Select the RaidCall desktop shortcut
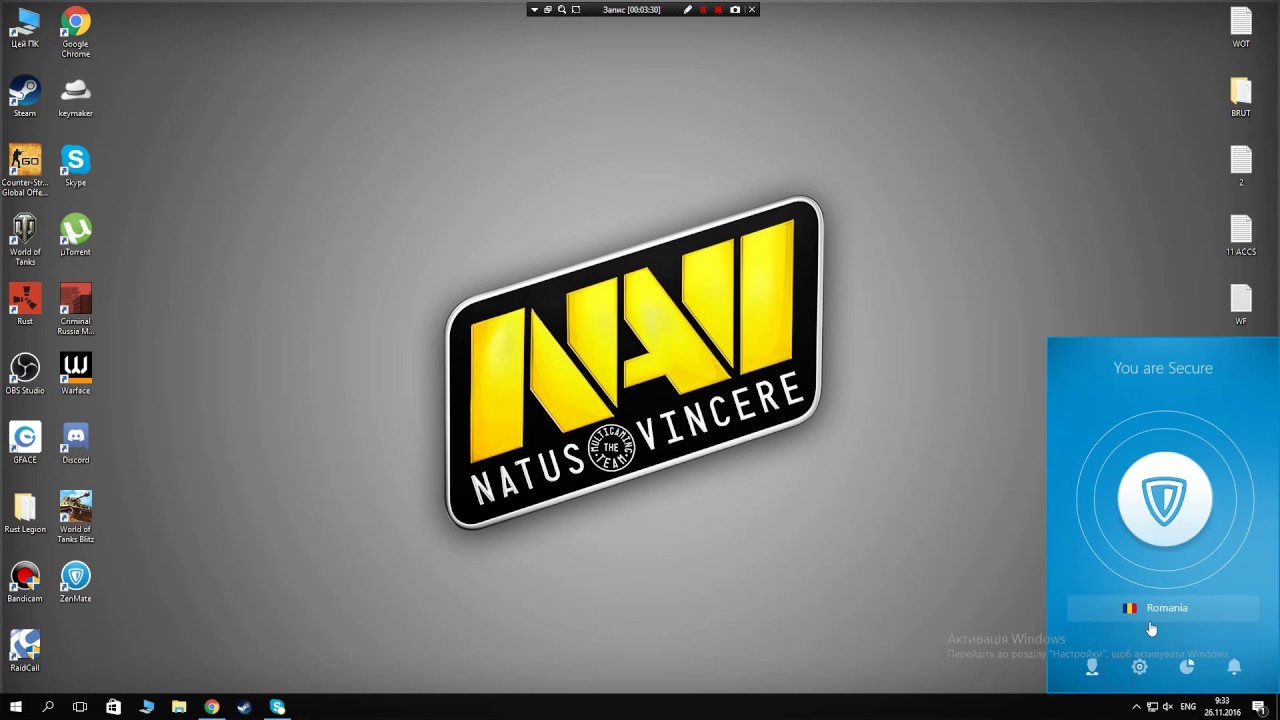1280x720 pixels. point(25,652)
